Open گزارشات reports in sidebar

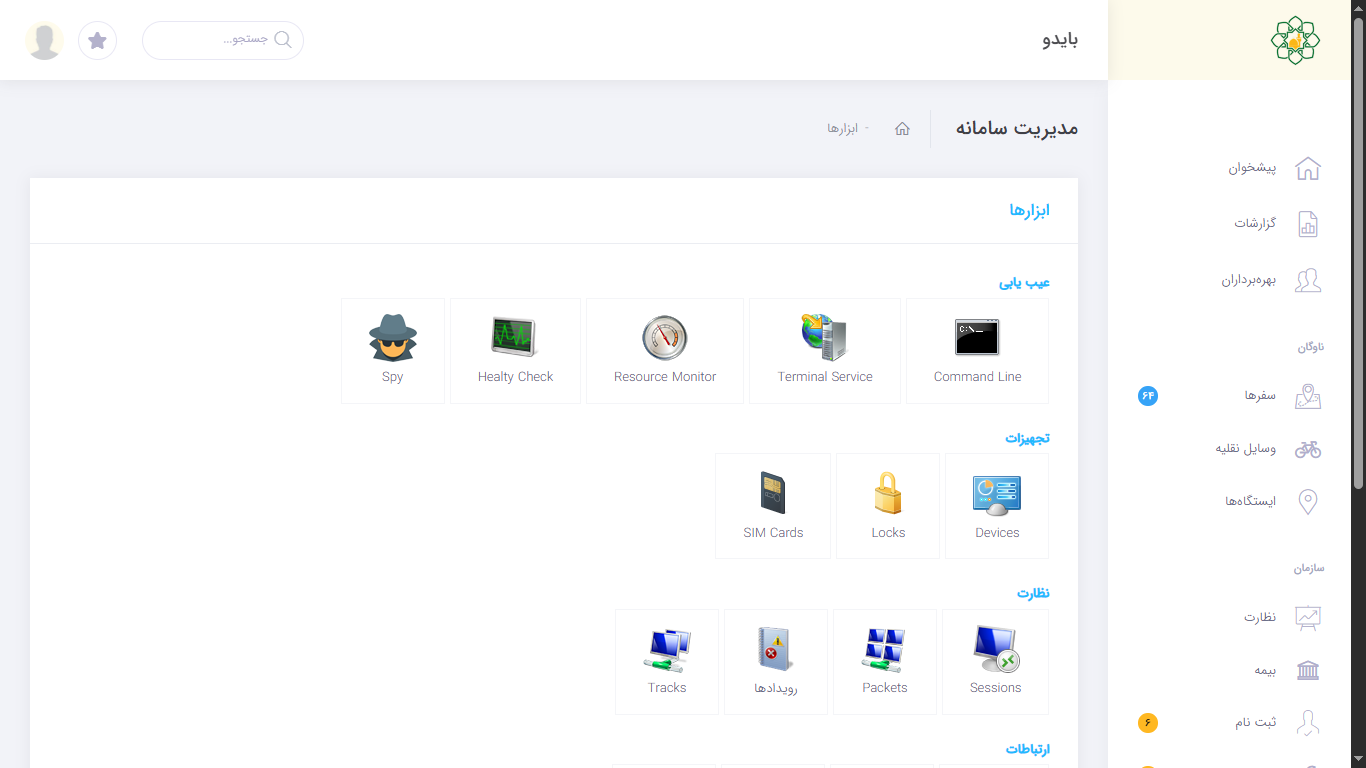1254,224
